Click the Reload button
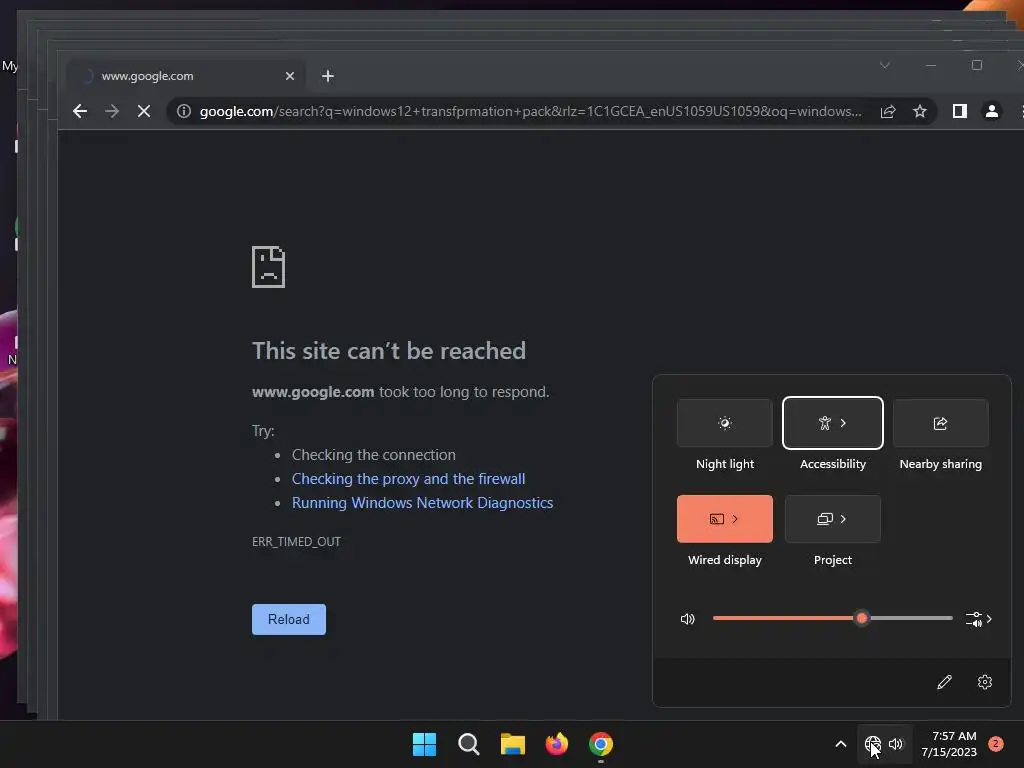Image resolution: width=1024 pixels, height=768 pixels. point(289,619)
